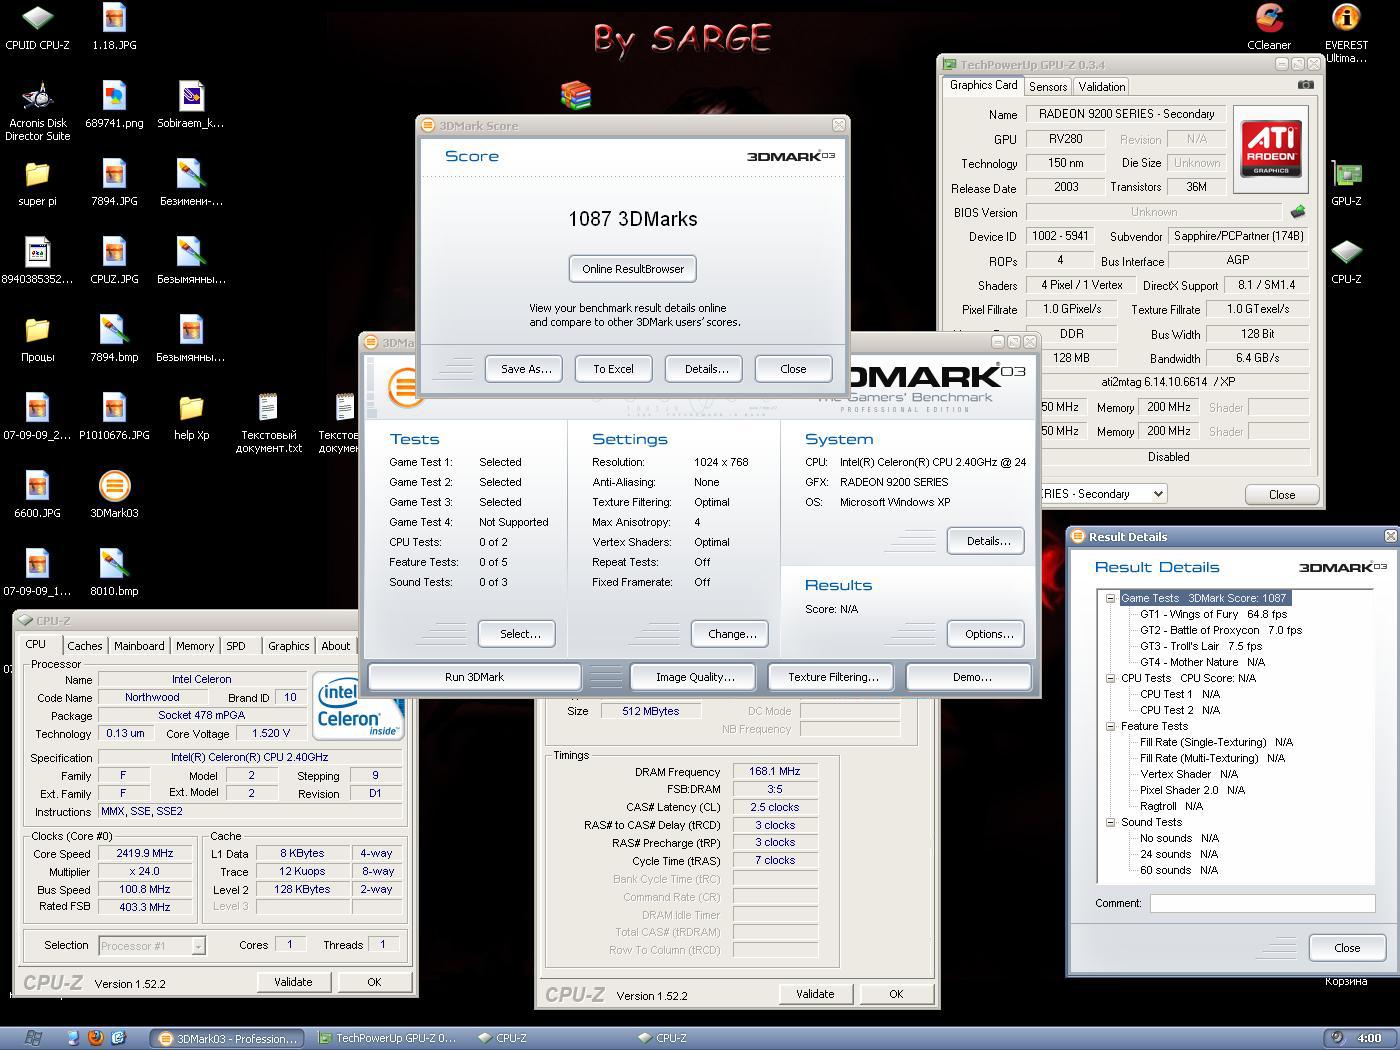Open Texture Filtering... in 3DMark03
1400x1050 pixels.
(833, 677)
